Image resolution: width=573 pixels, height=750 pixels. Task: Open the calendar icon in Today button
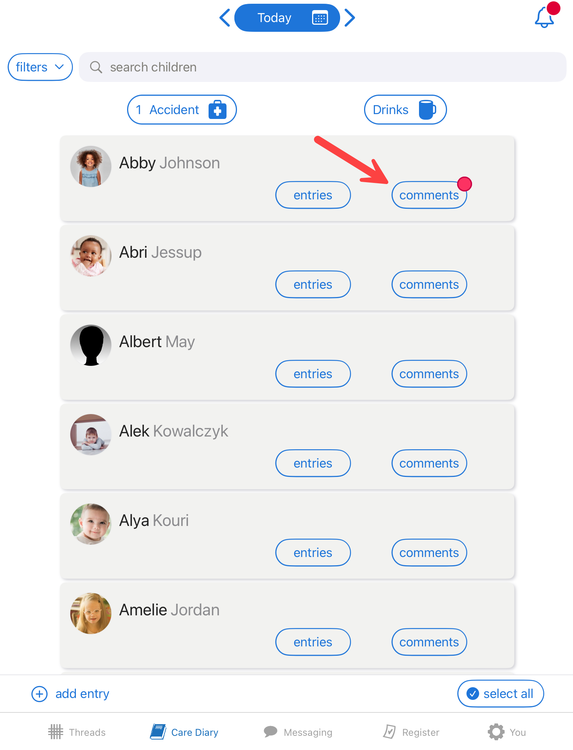click(x=320, y=18)
